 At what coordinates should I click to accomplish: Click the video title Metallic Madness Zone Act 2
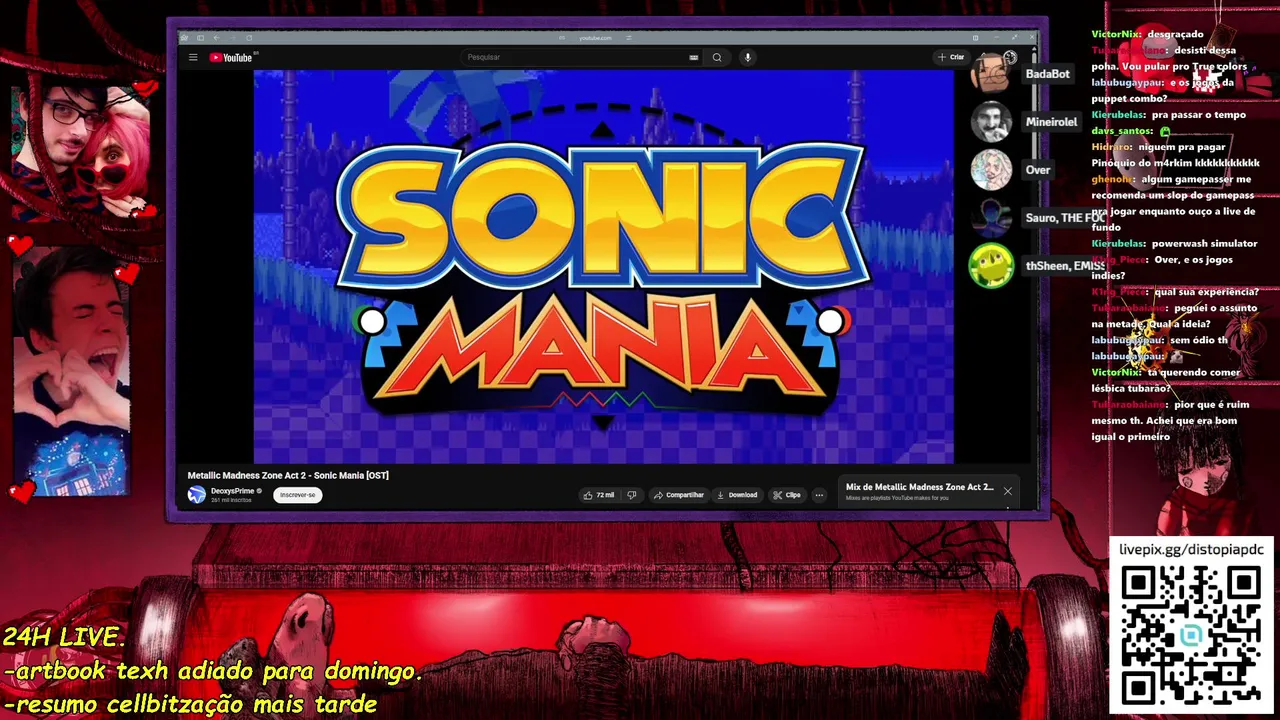(x=288, y=475)
